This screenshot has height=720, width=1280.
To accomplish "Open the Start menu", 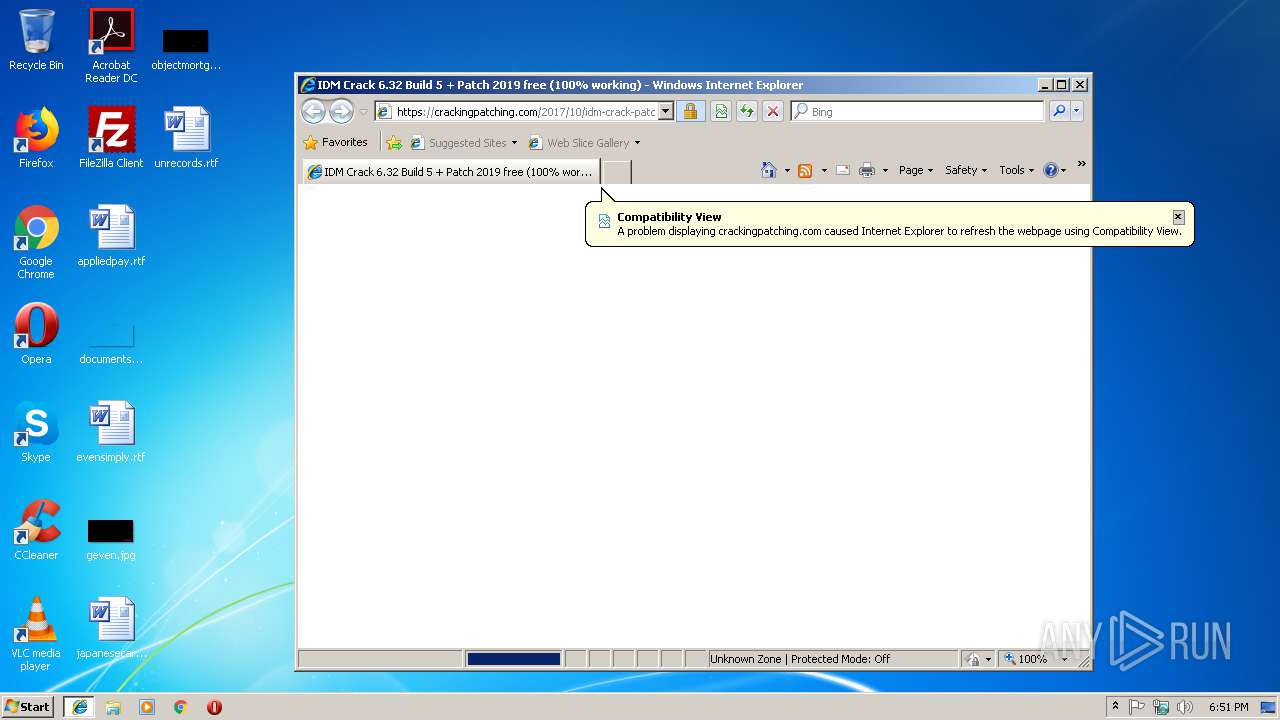I will [x=27, y=707].
